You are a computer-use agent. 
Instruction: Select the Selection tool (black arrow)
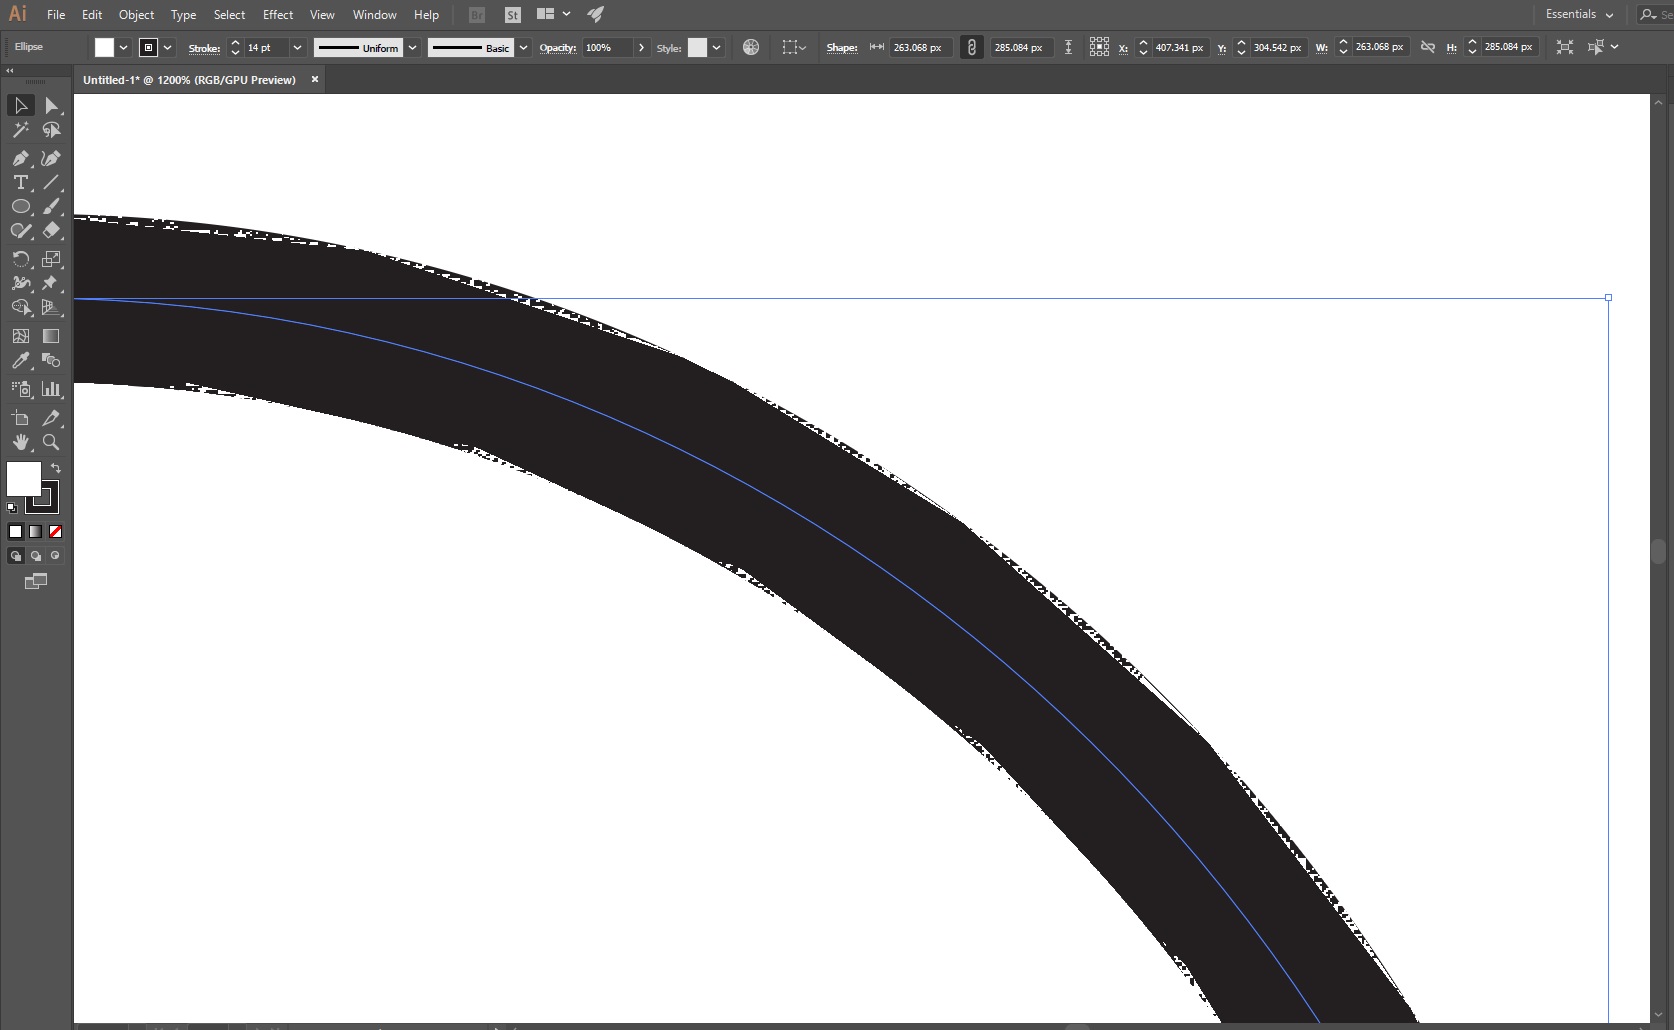[x=20, y=105]
